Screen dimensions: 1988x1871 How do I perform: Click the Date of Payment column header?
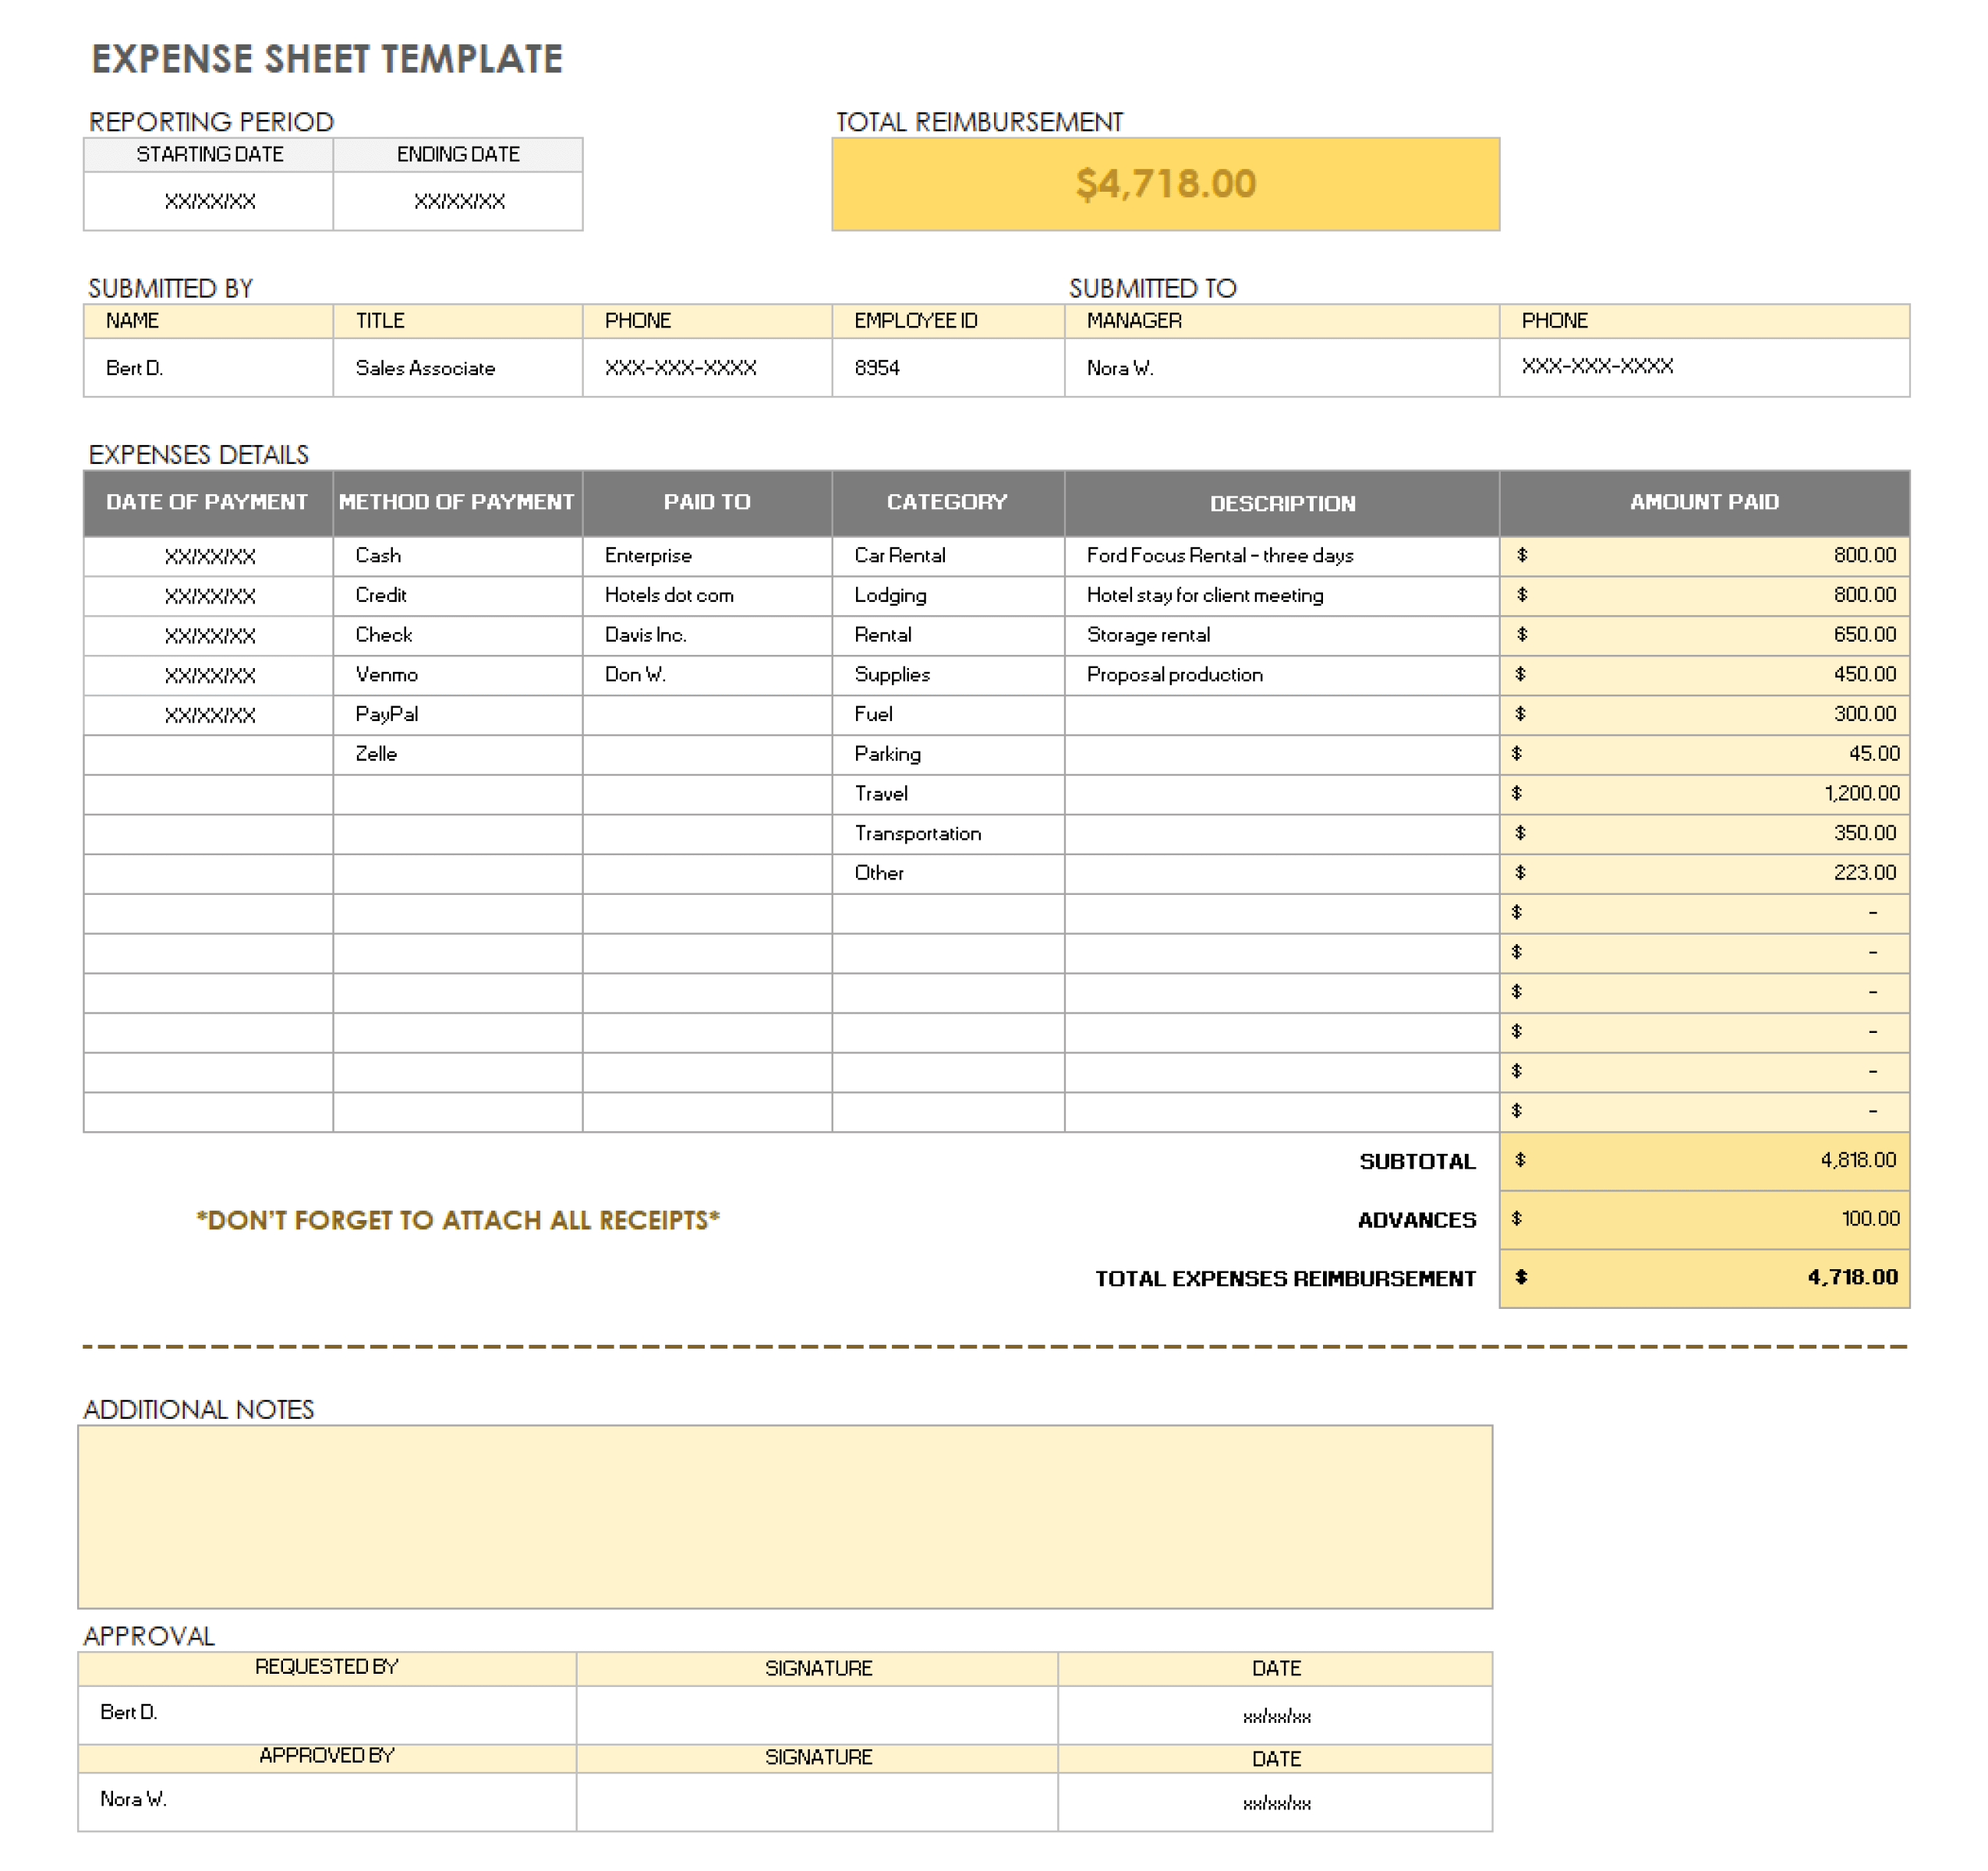[208, 503]
